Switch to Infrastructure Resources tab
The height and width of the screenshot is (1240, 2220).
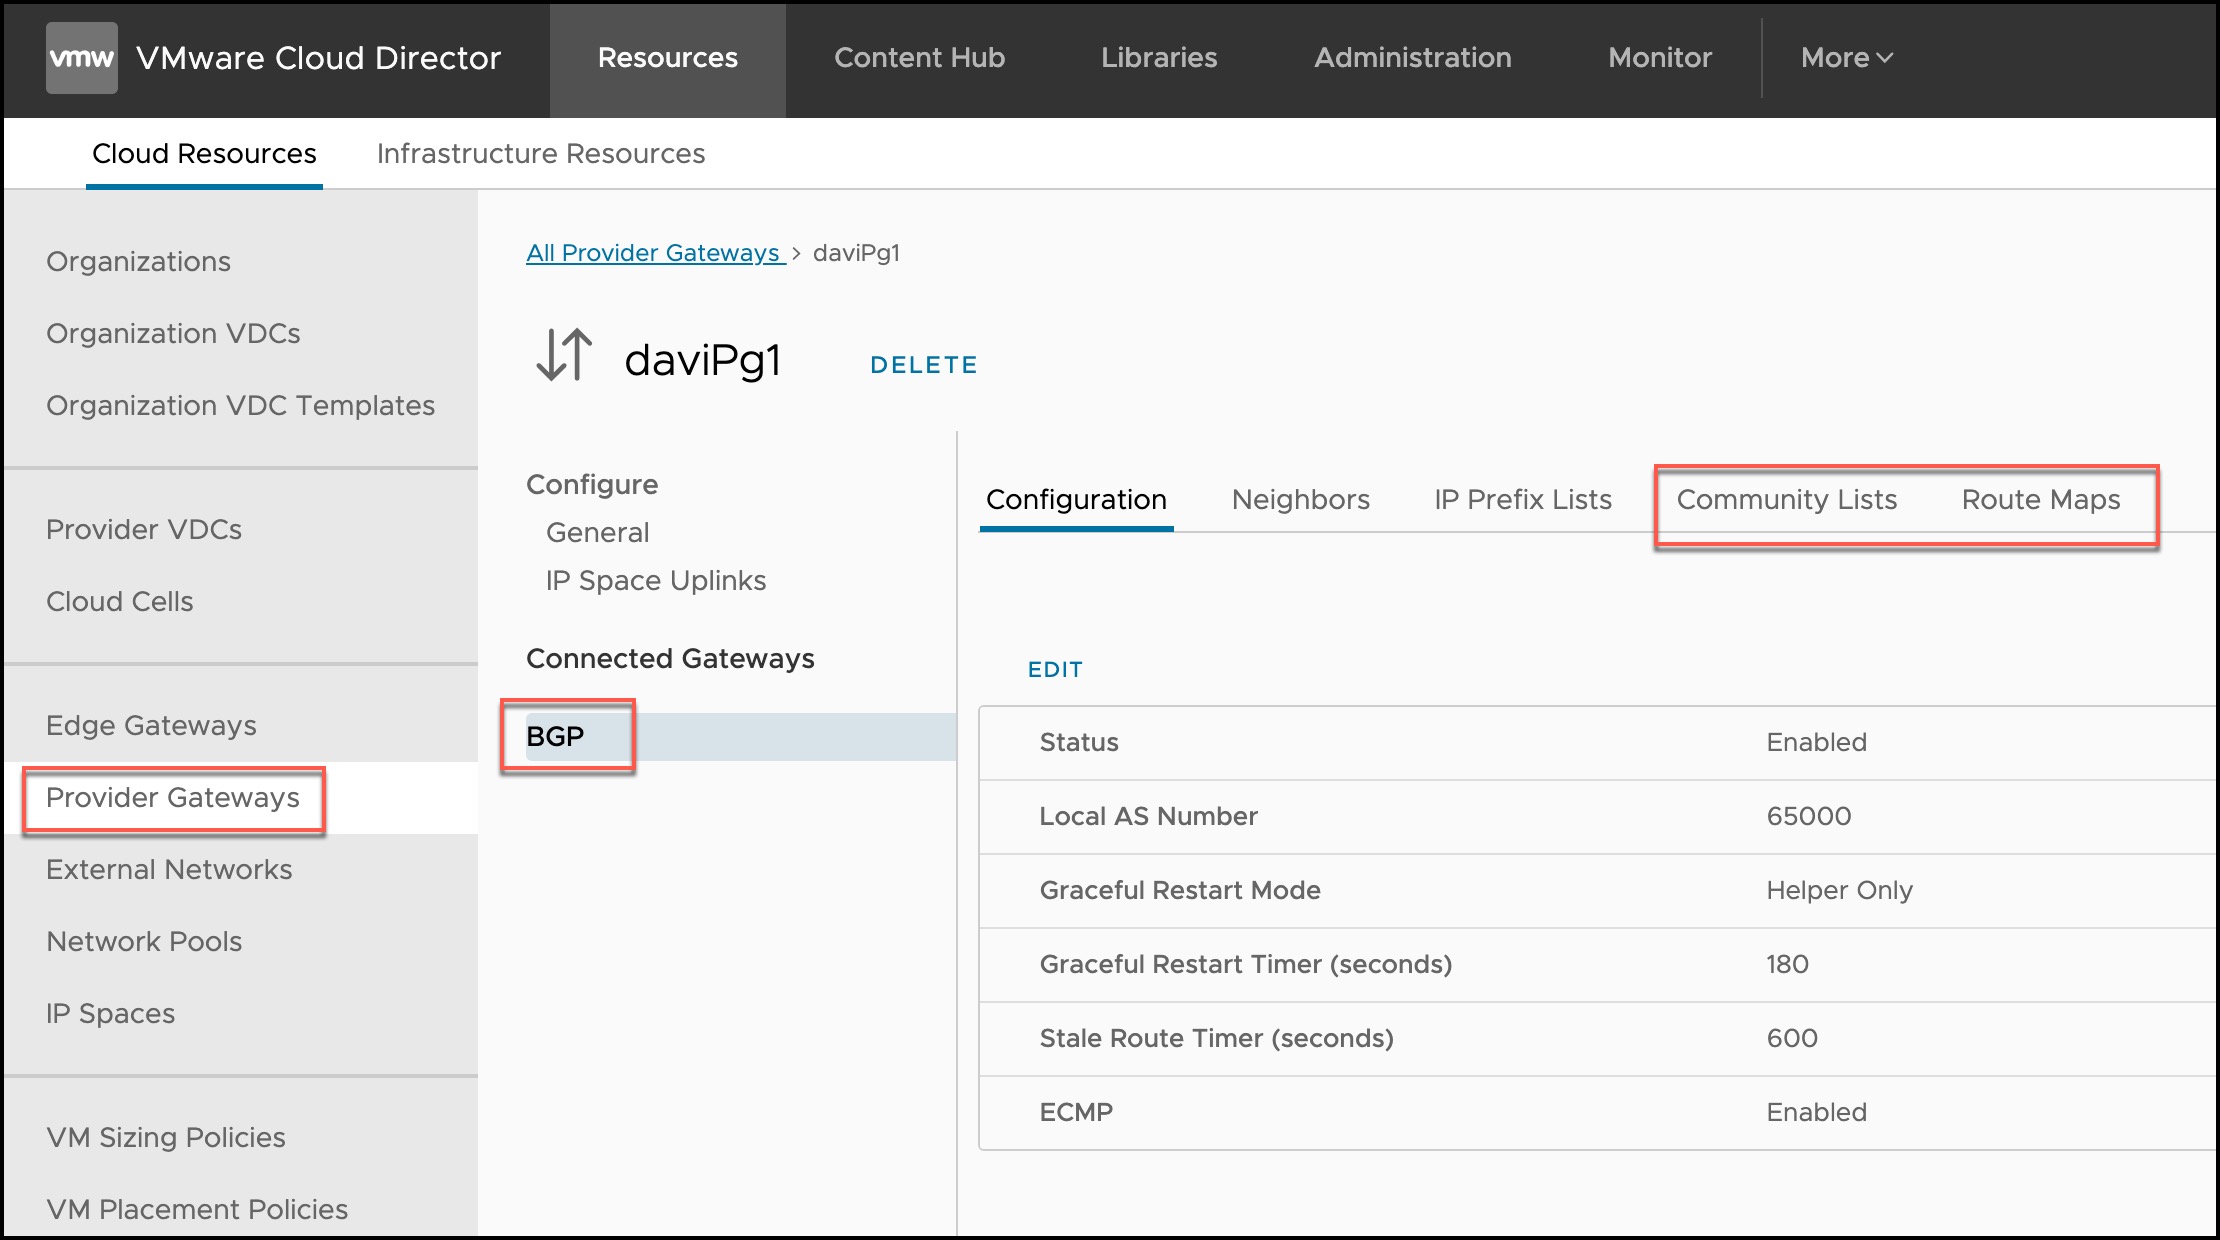pyautogui.click(x=540, y=153)
